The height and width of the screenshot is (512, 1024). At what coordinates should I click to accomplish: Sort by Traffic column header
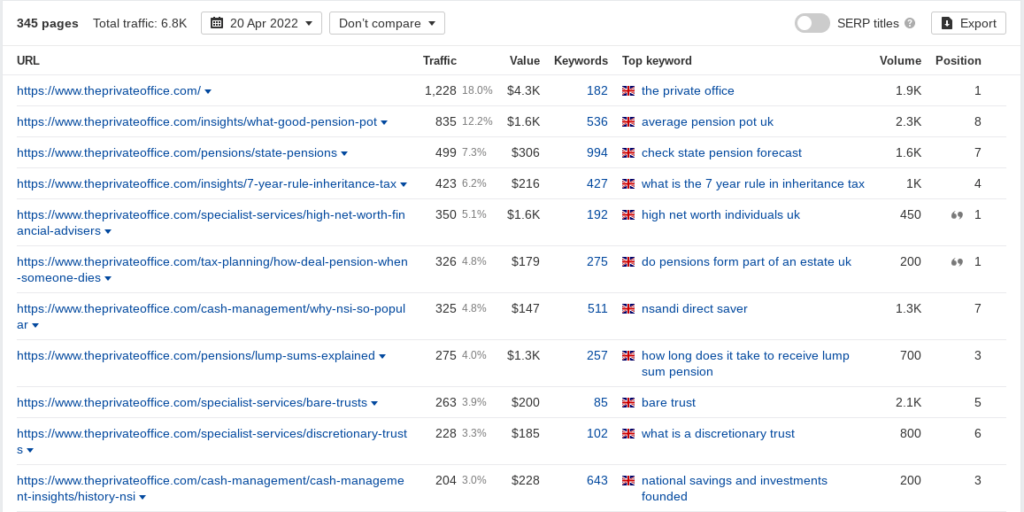440,61
